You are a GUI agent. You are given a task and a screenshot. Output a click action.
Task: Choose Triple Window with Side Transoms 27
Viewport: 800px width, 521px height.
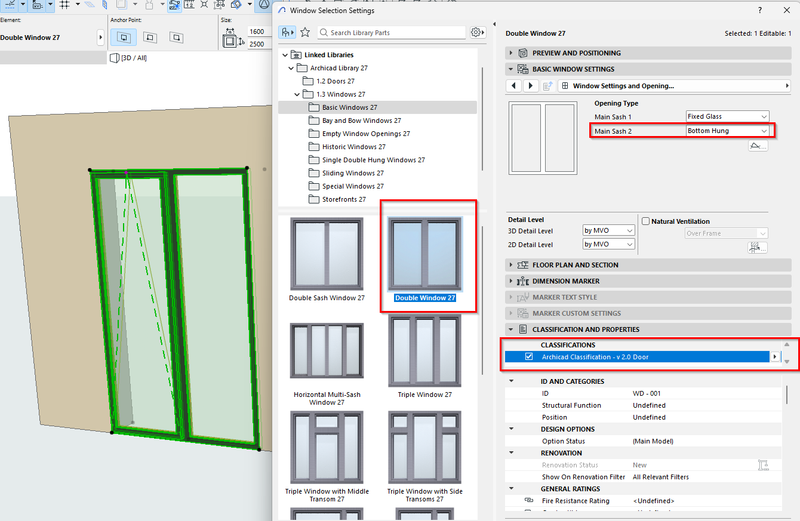coord(424,448)
